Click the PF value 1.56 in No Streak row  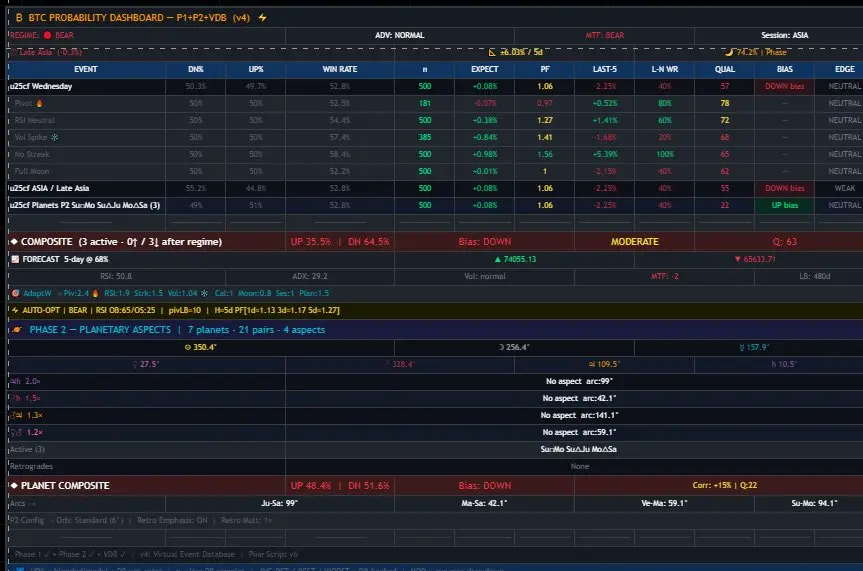click(545, 155)
